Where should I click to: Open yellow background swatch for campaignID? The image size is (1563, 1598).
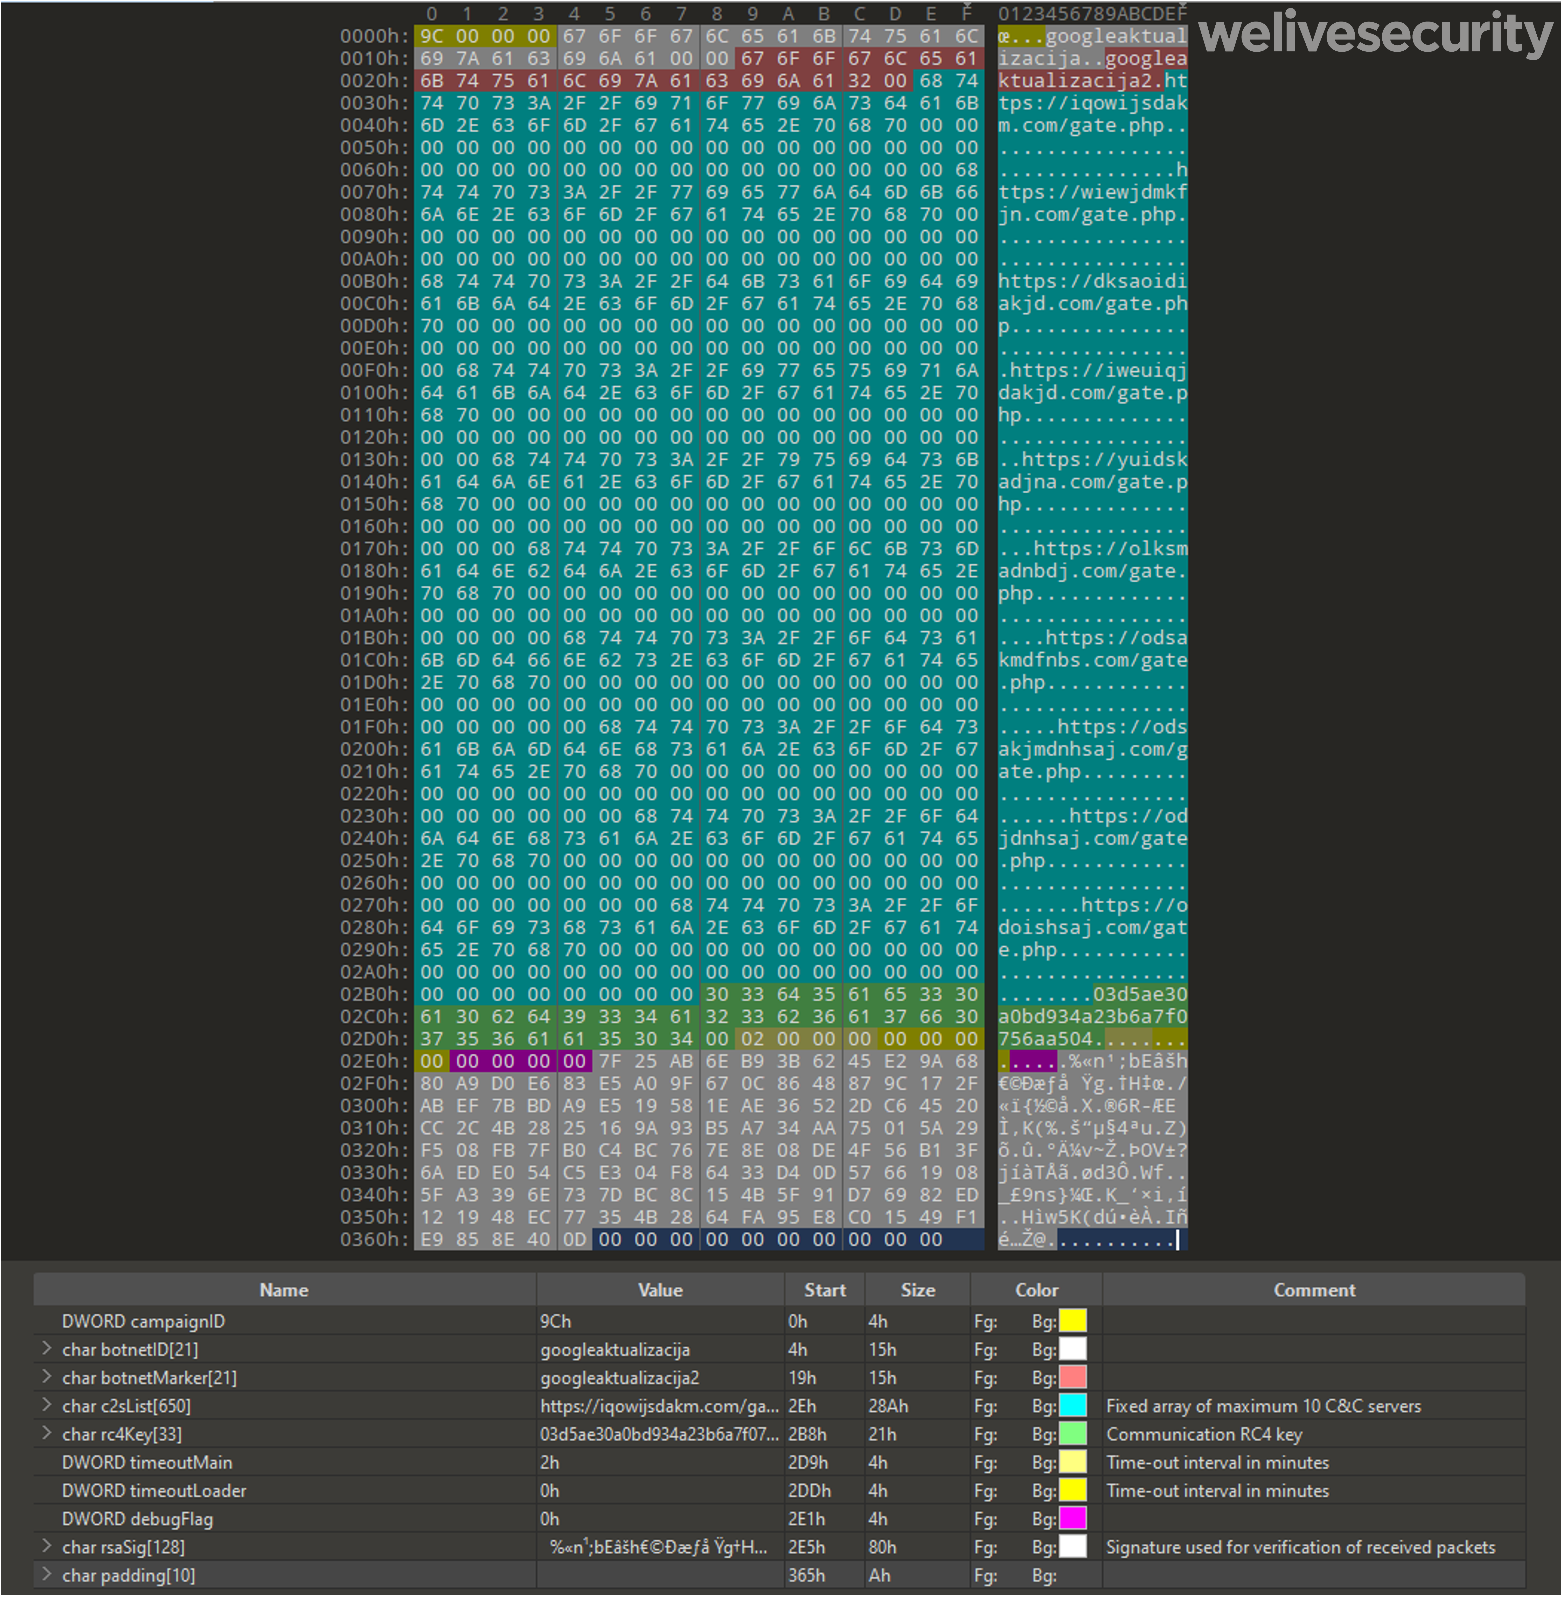[x=1073, y=1321]
